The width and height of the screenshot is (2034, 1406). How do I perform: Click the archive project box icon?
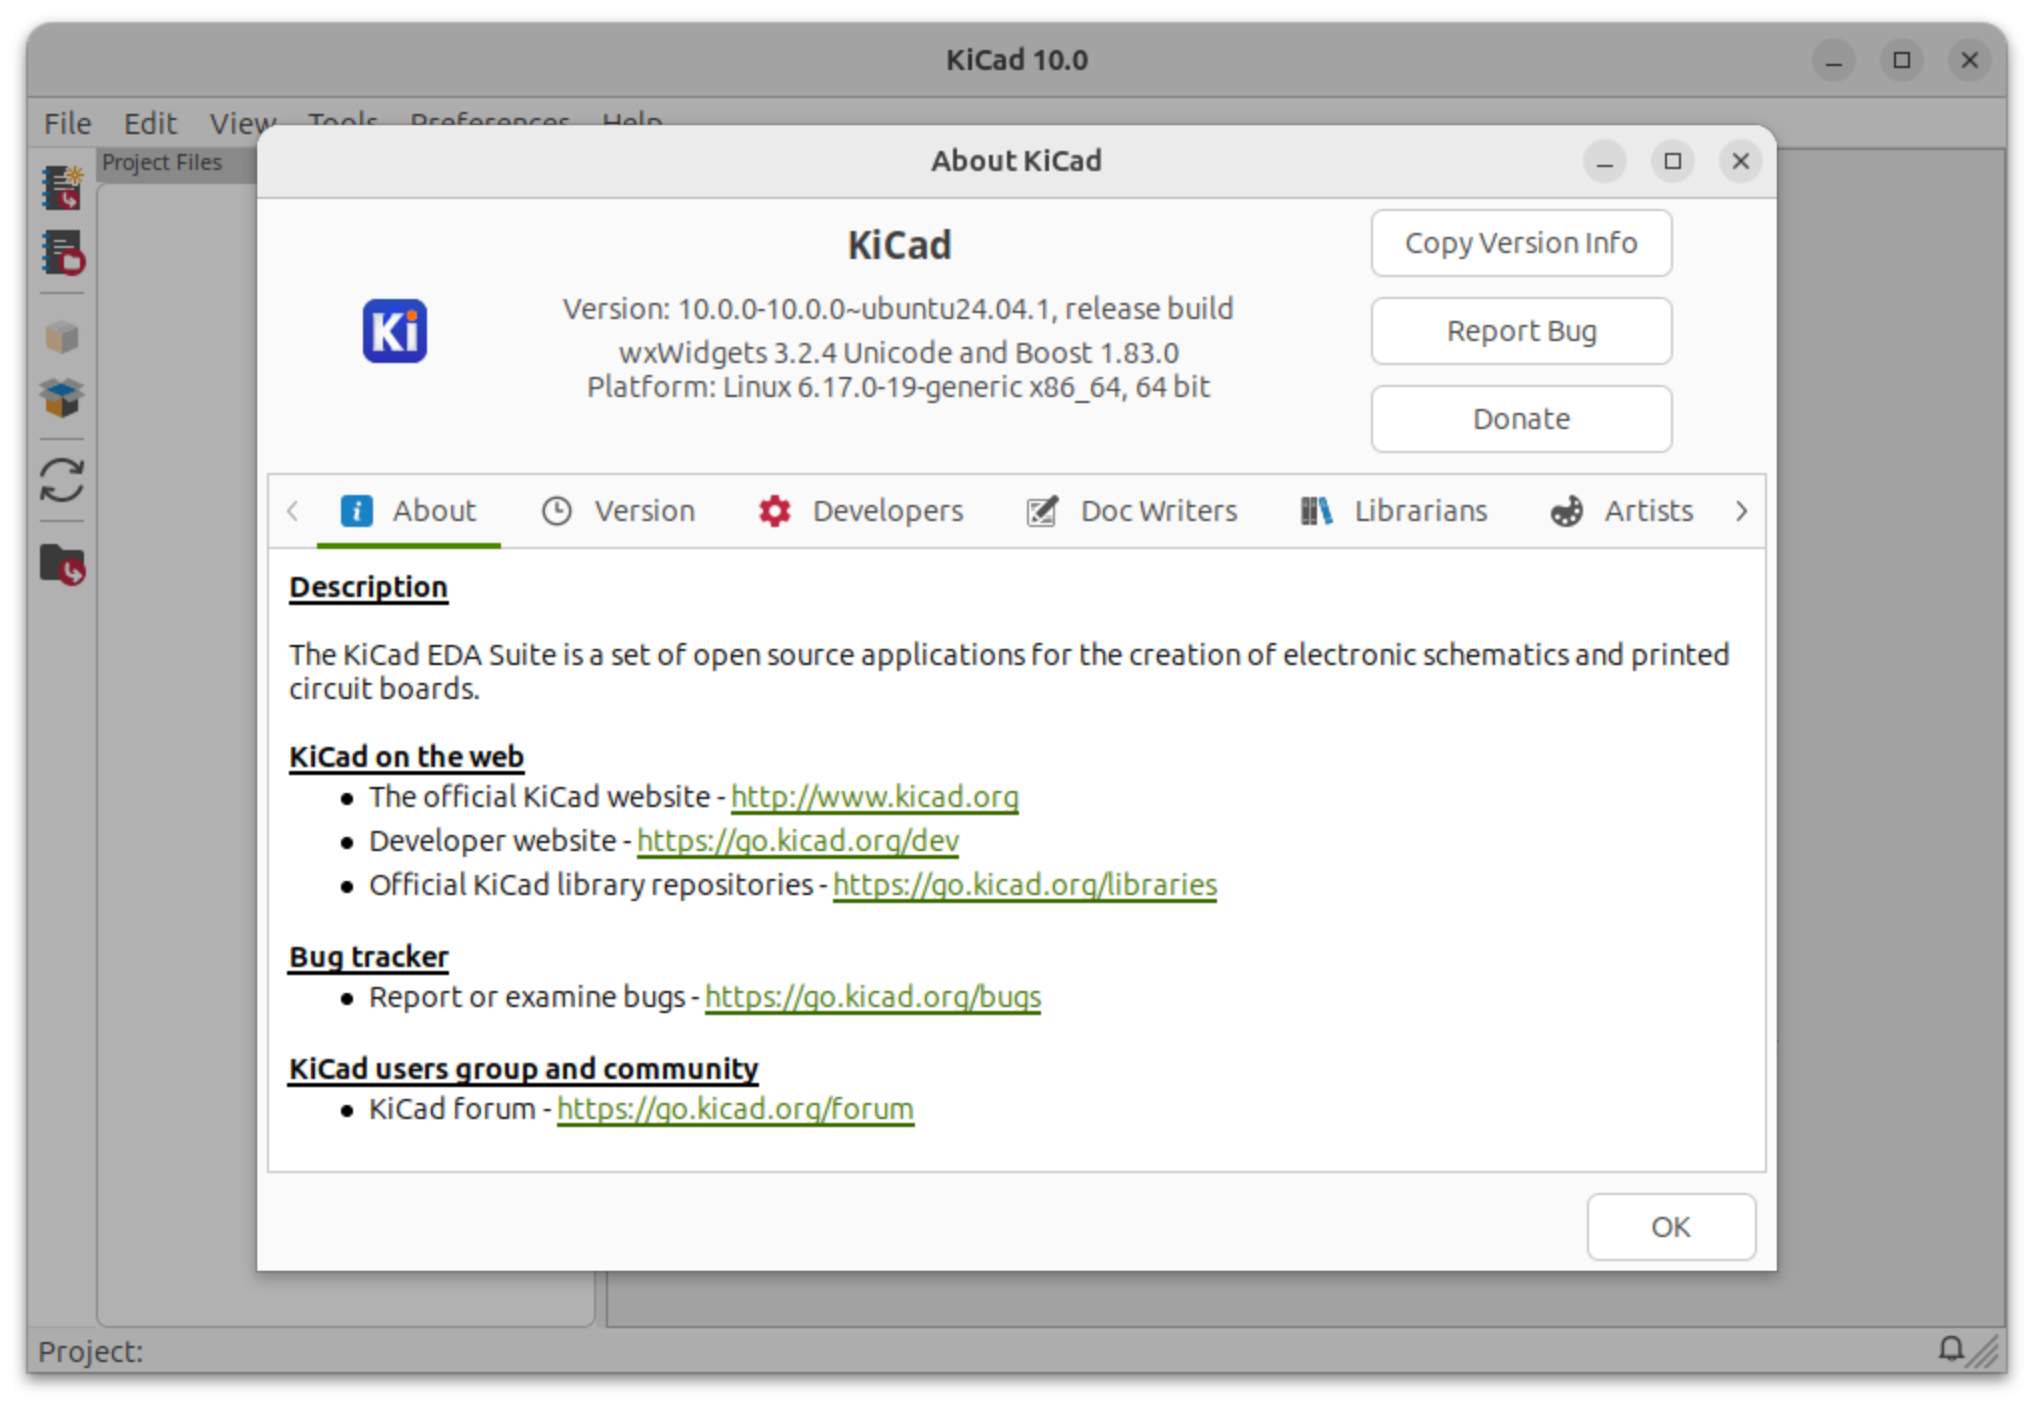tap(62, 337)
